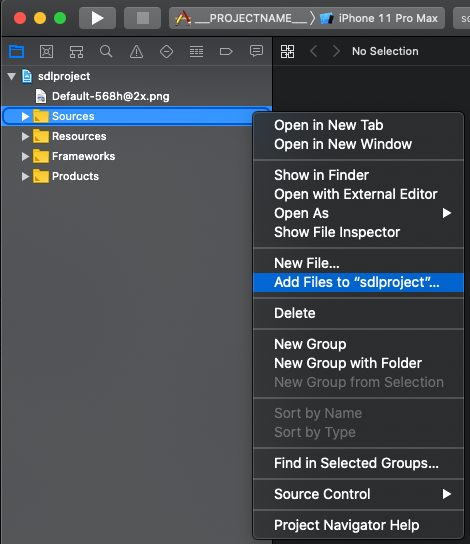
Task: Open the Issue navigator warning icon
Action: [x=136, y=52]
